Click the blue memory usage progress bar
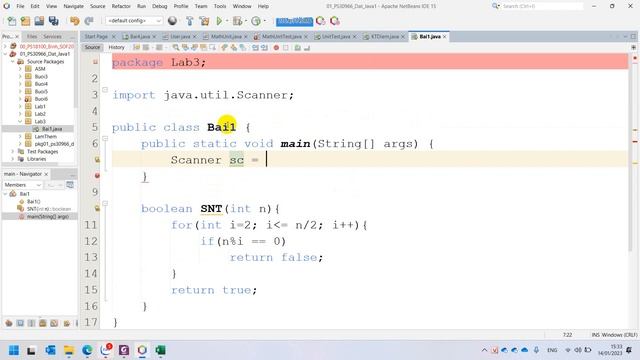This screenshot has height=360, width=640. tap(294, 21)
